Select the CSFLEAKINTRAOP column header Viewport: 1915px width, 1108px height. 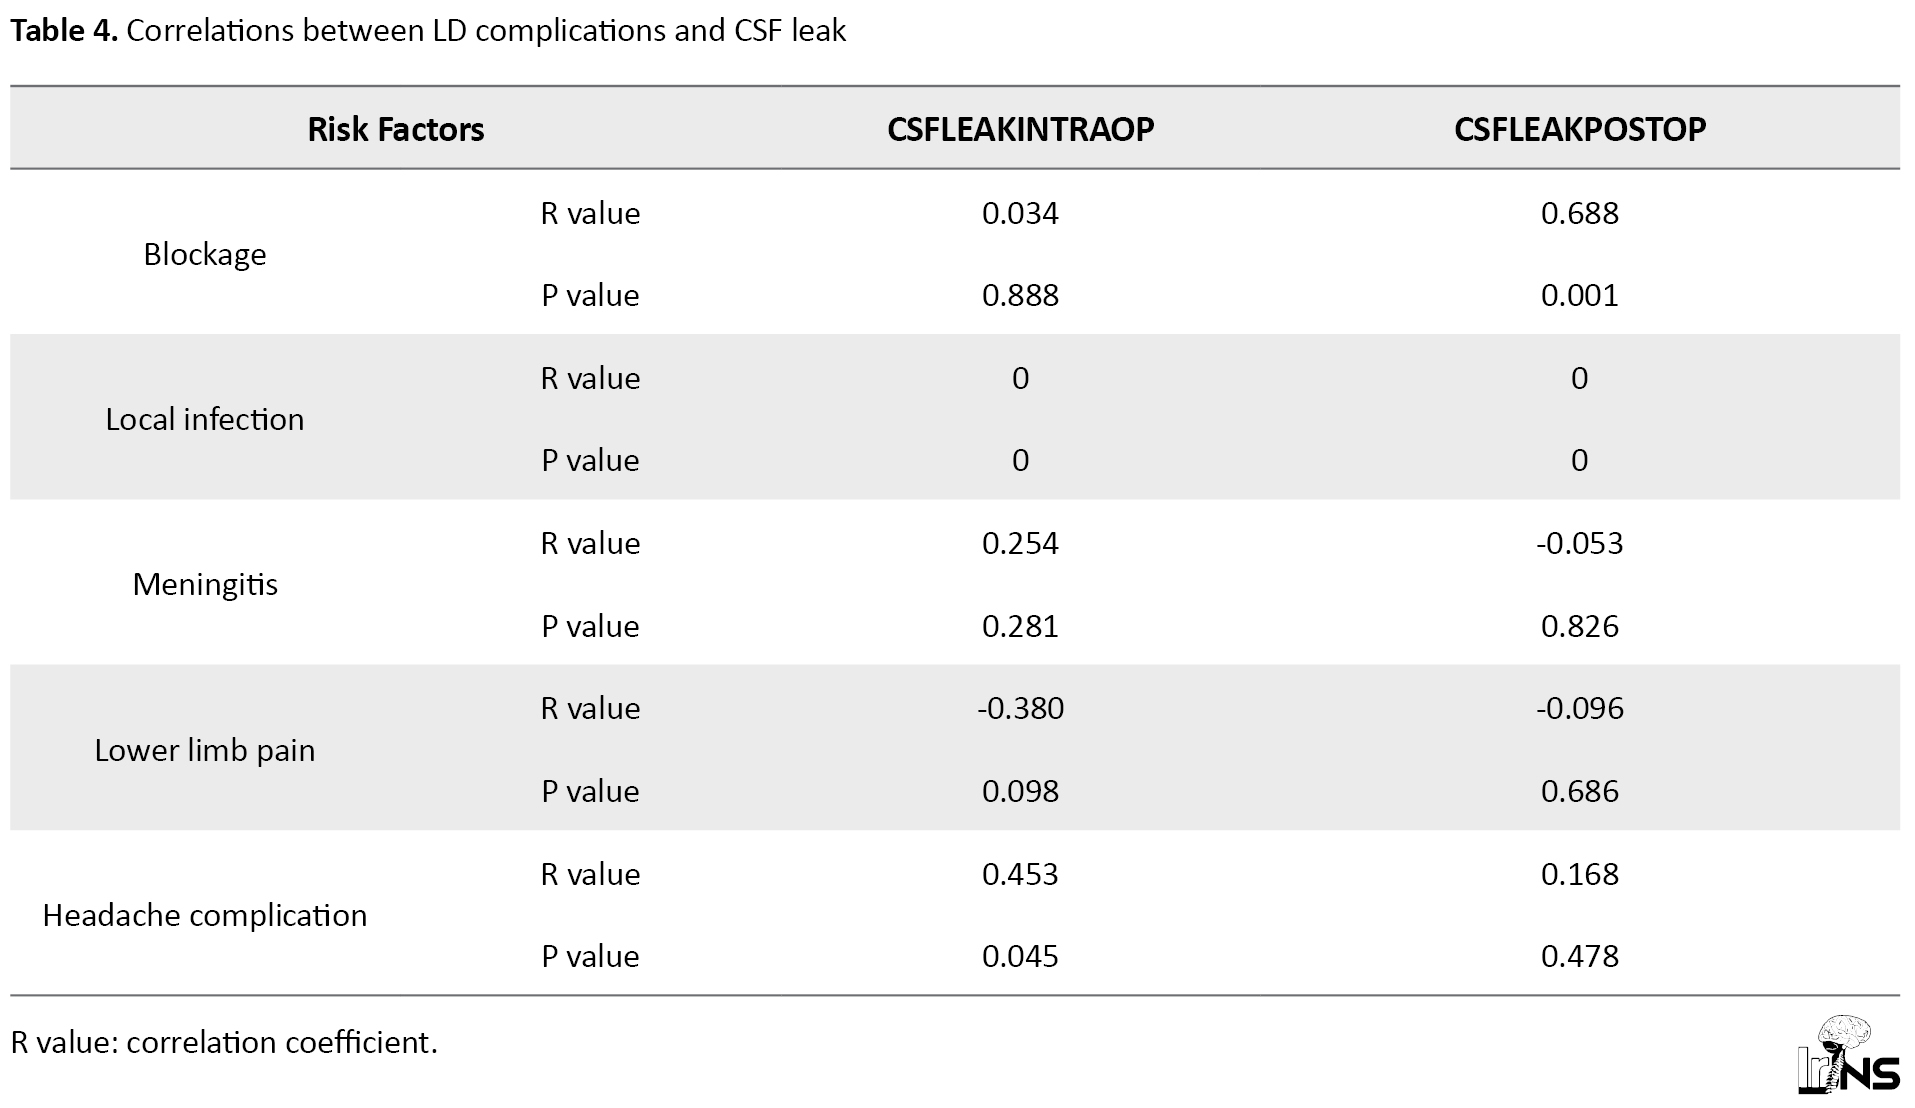click(1020, 129)
